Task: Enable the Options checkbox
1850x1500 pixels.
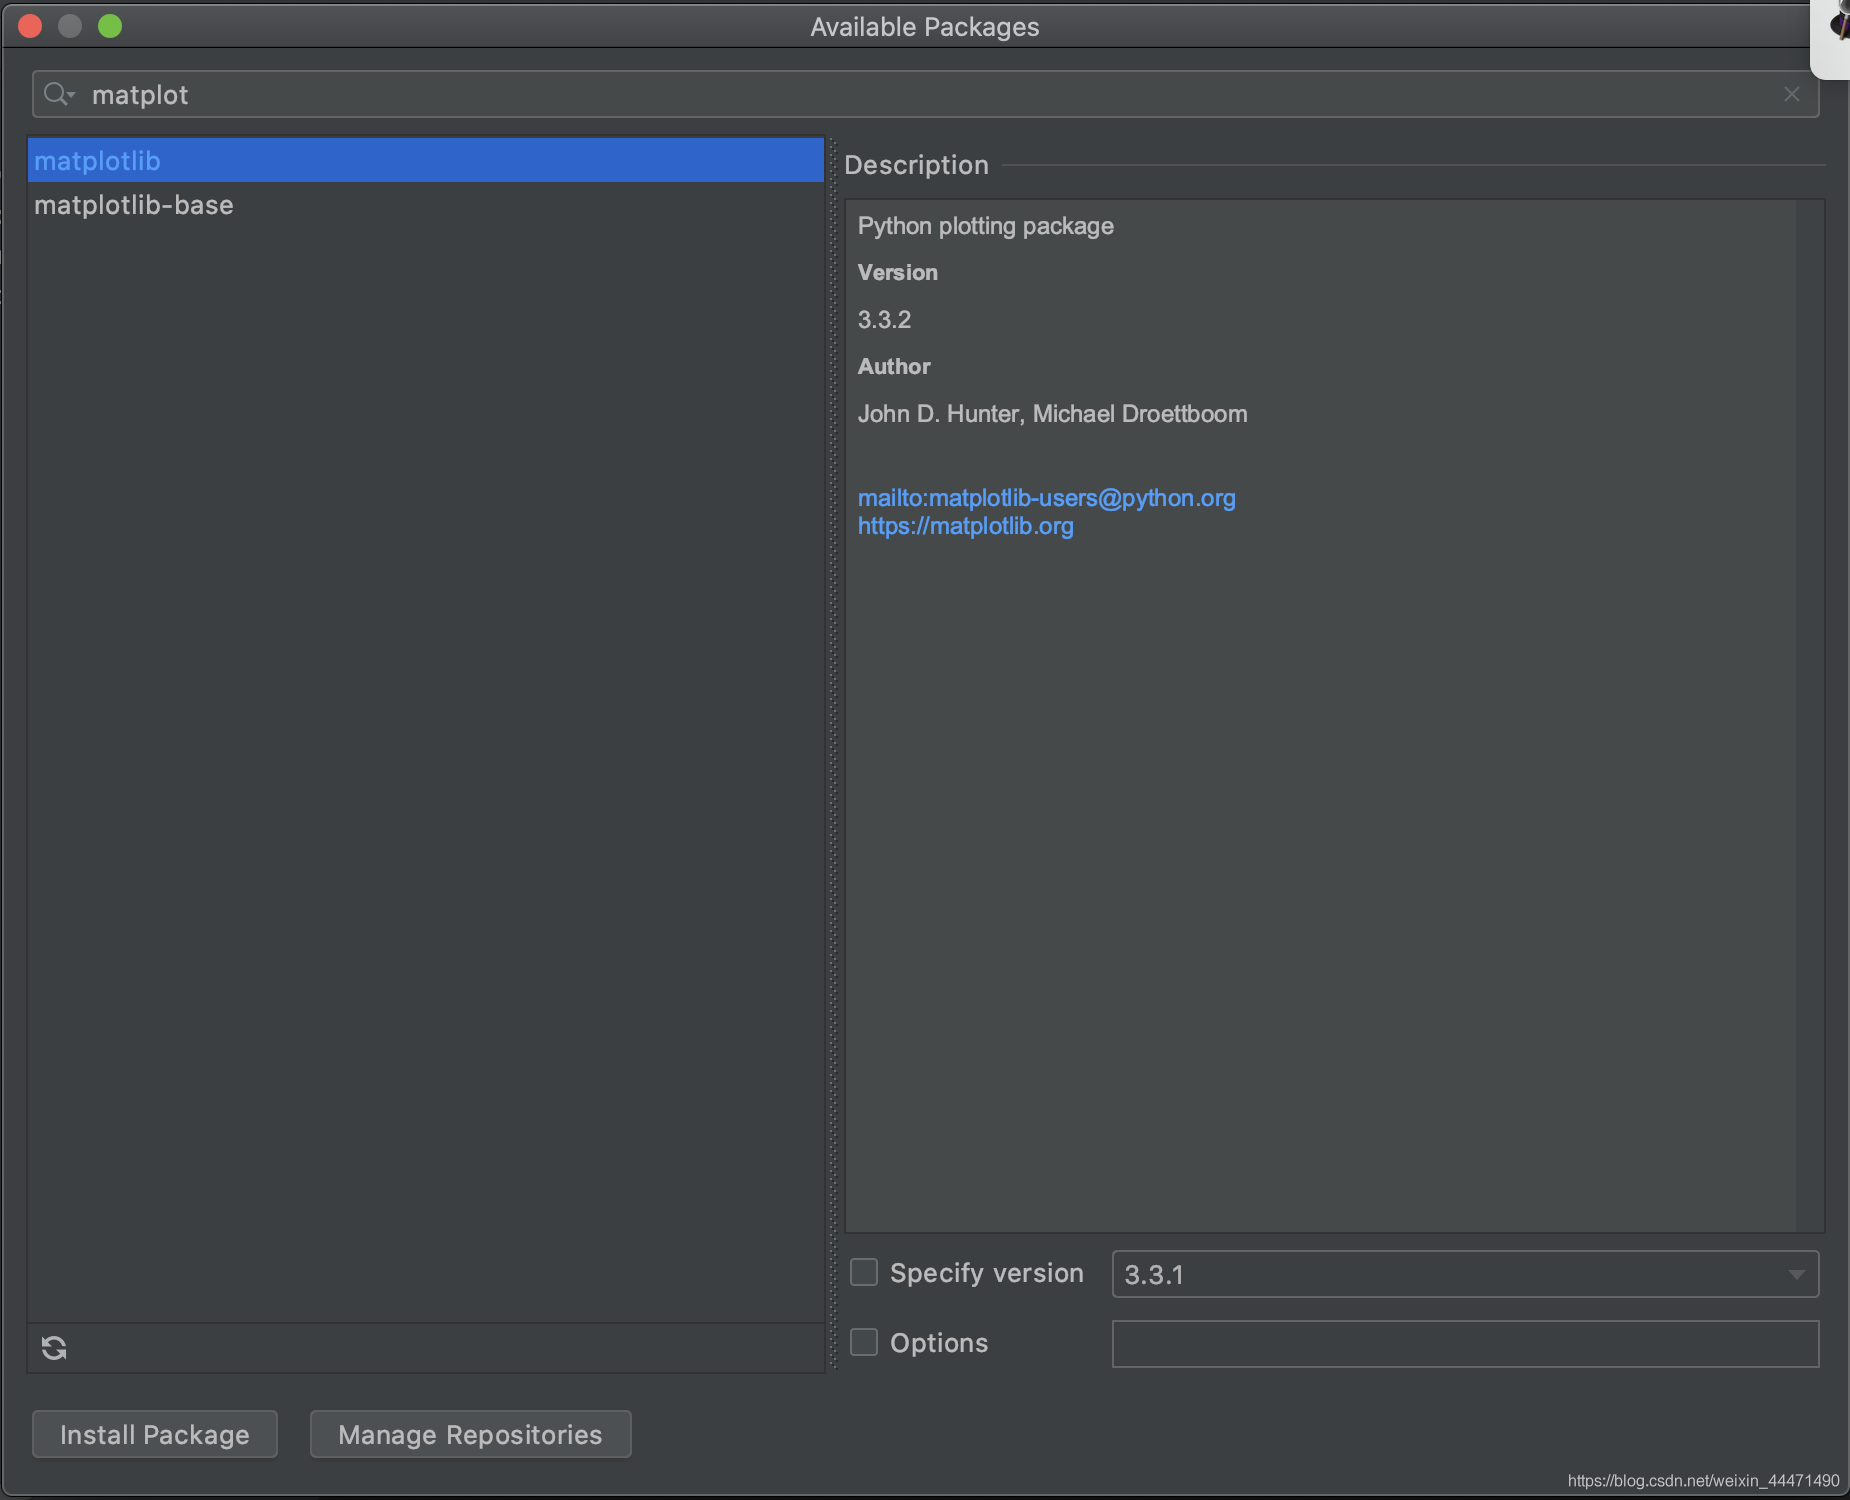Action: [x=864, y=1342]
